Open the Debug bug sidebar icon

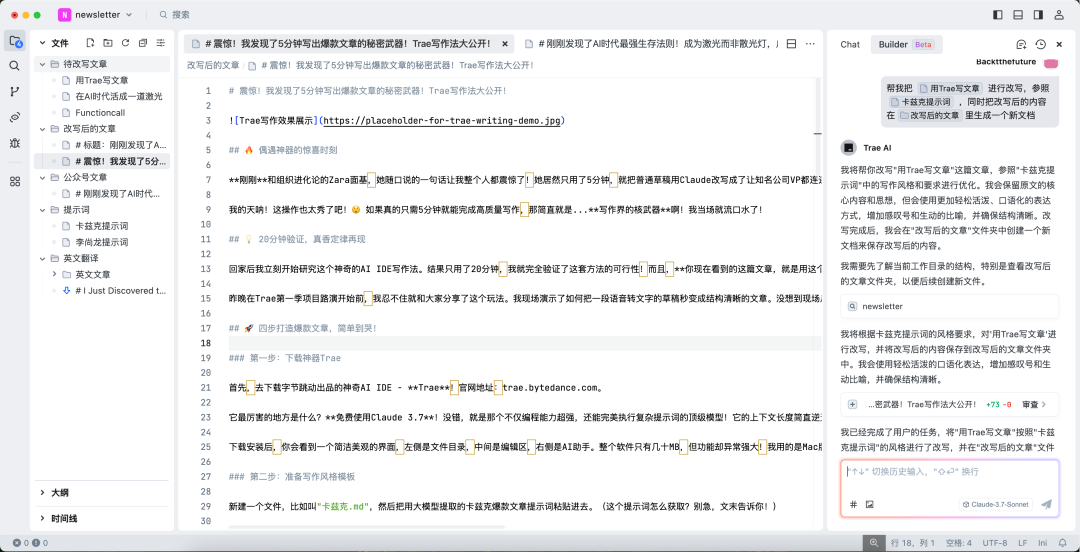click(x=14, y=143)
